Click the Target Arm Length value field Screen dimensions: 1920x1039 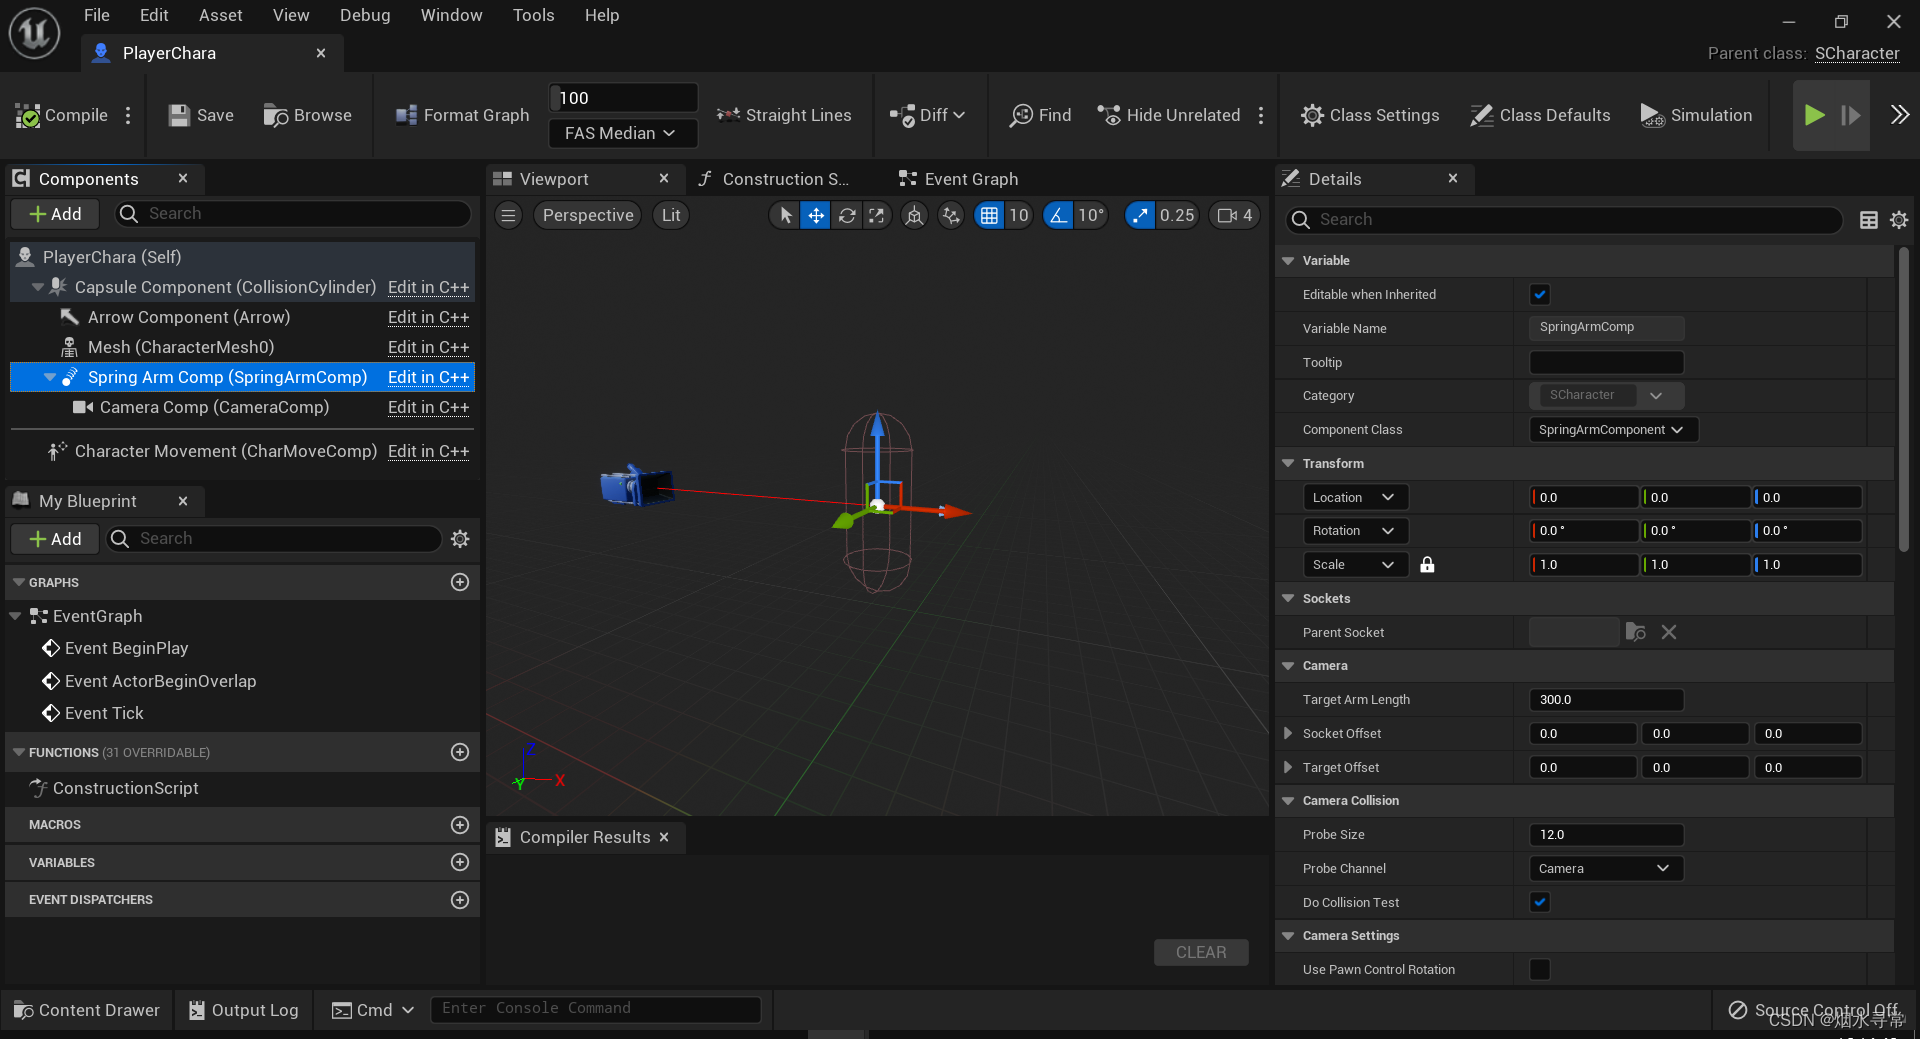coord(1604,699)
